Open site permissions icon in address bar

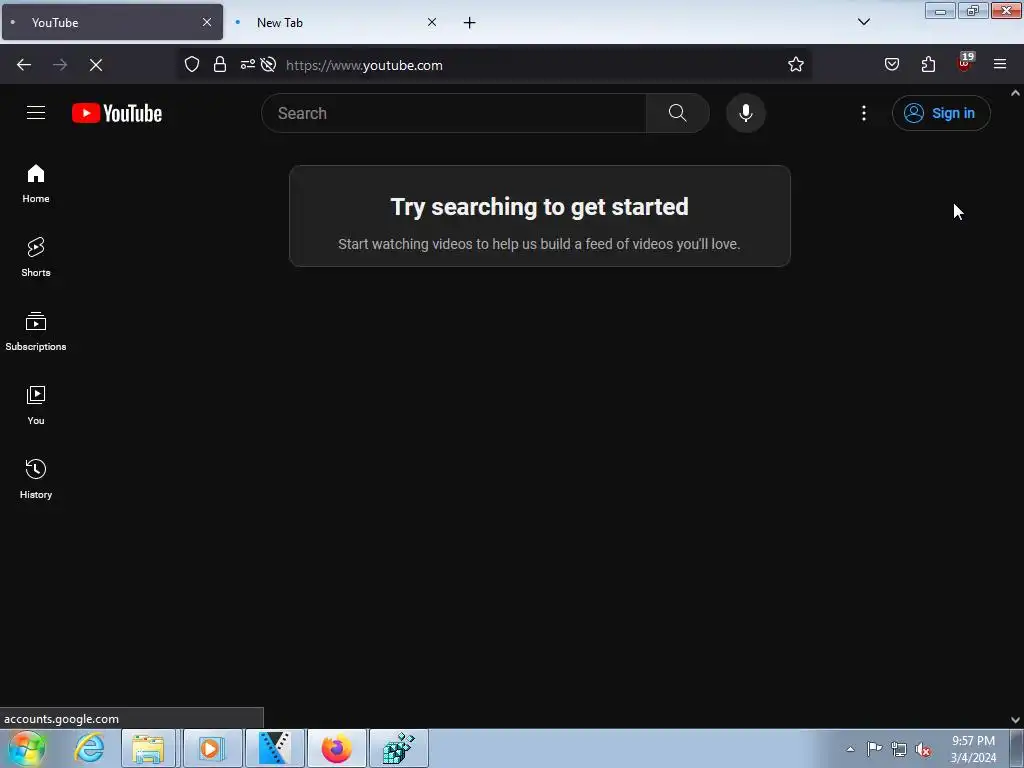tap(248, 64)
